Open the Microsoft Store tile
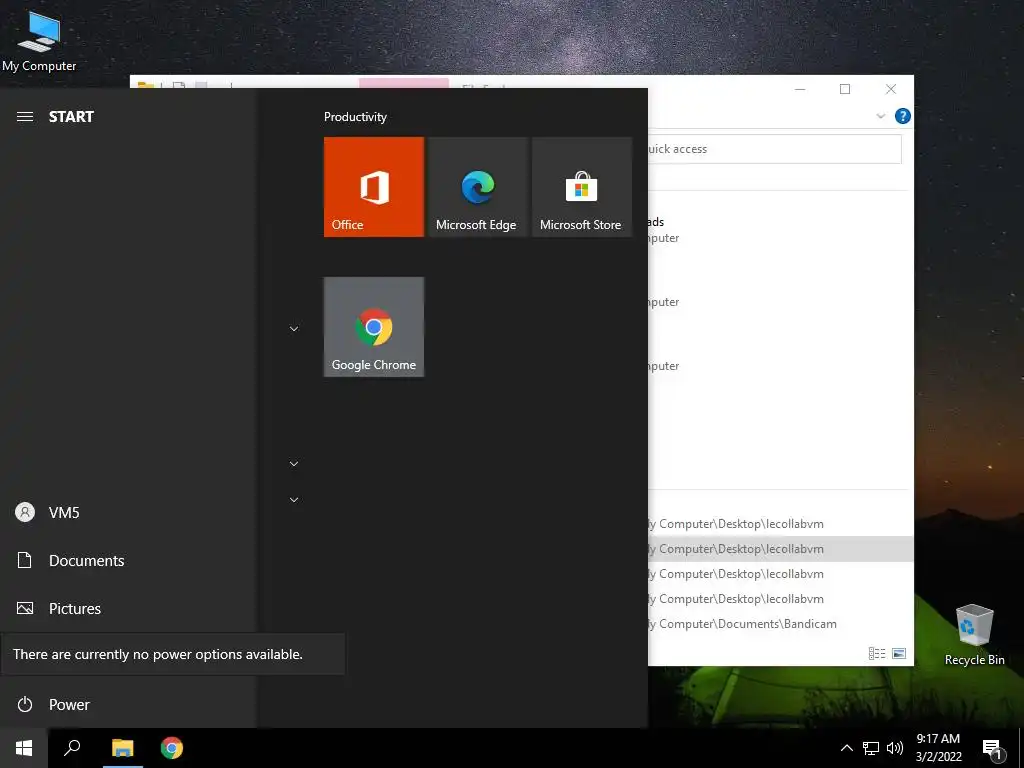 (582, 187)
